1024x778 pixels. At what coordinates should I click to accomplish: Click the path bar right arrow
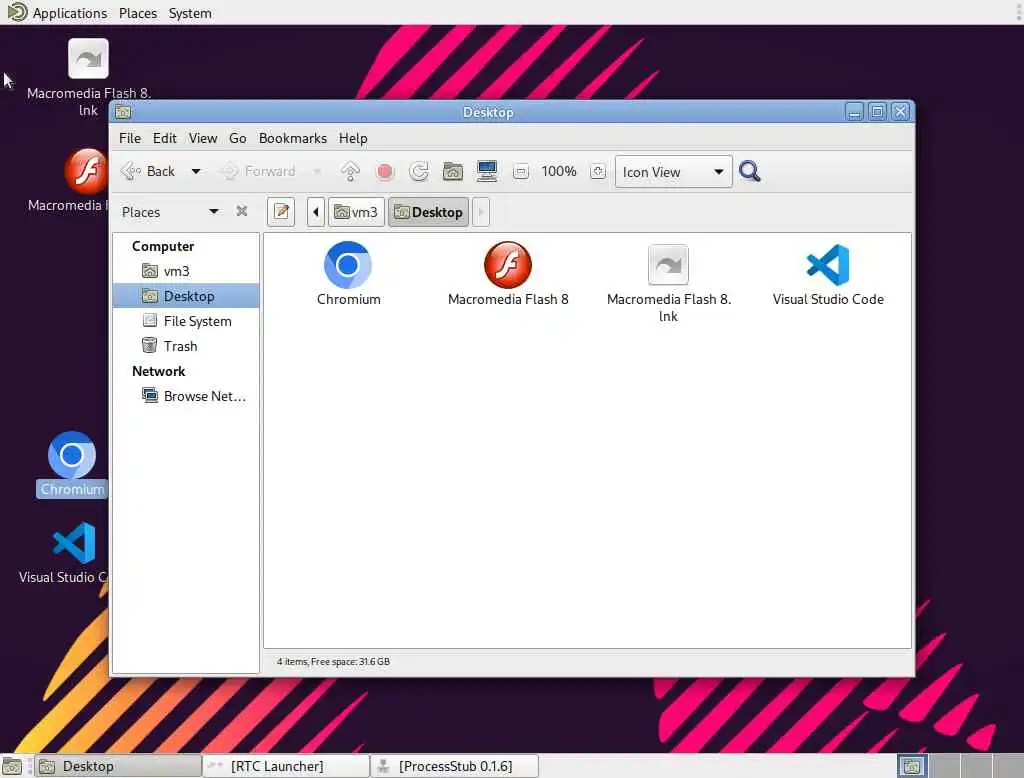point(481,212)
